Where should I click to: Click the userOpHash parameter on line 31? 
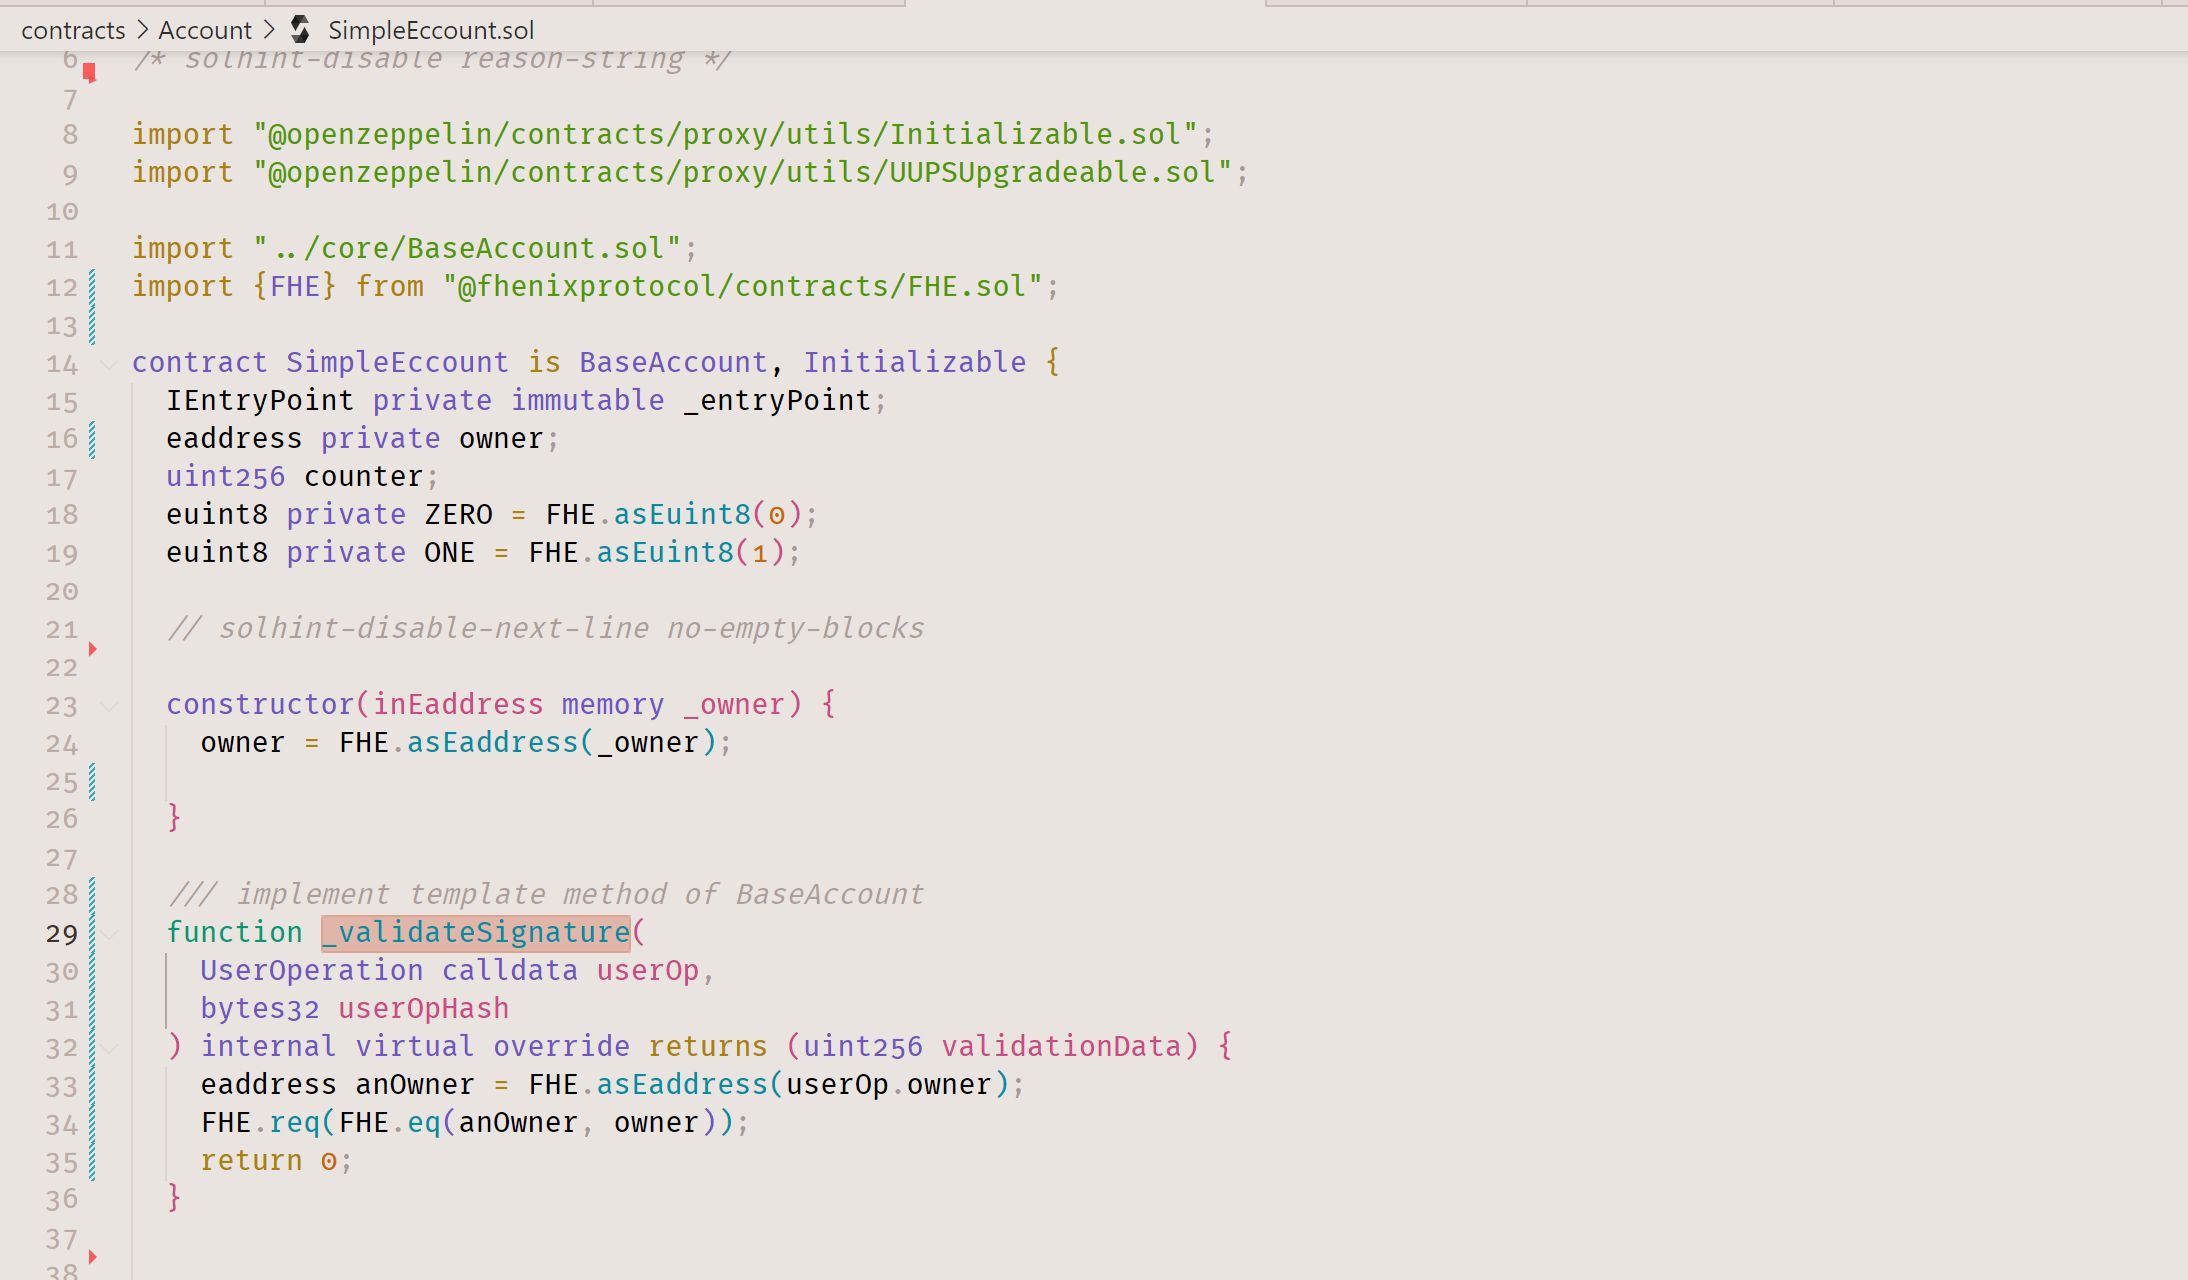click(x=424, y=1008)
